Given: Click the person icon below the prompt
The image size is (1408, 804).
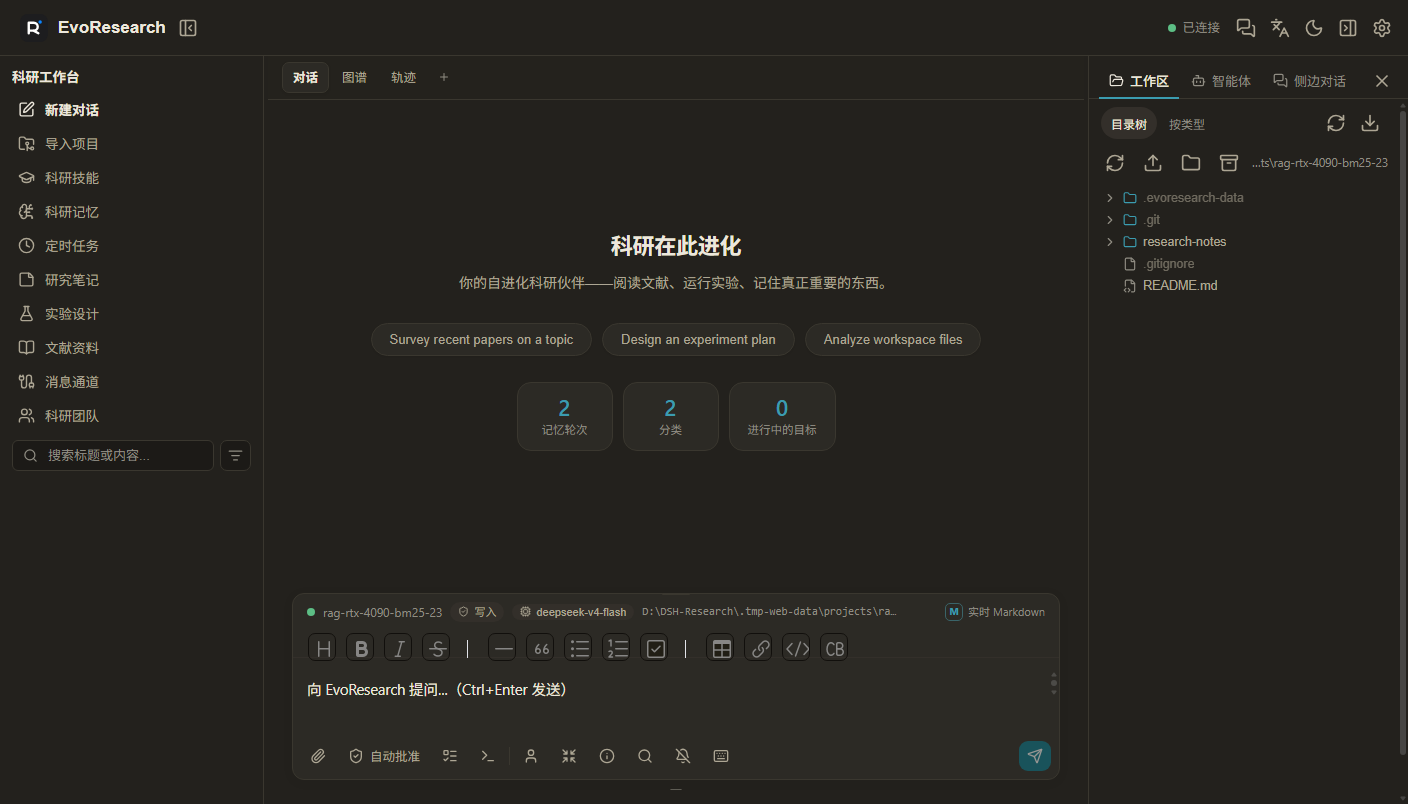Looking at the screenshot, I should tap(531, 756).
